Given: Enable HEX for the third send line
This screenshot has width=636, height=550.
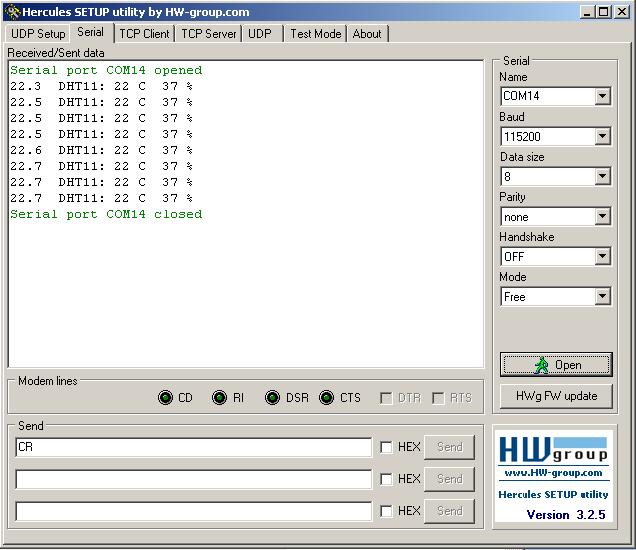Looking at the screenshot, I should [x=386, y=511].
